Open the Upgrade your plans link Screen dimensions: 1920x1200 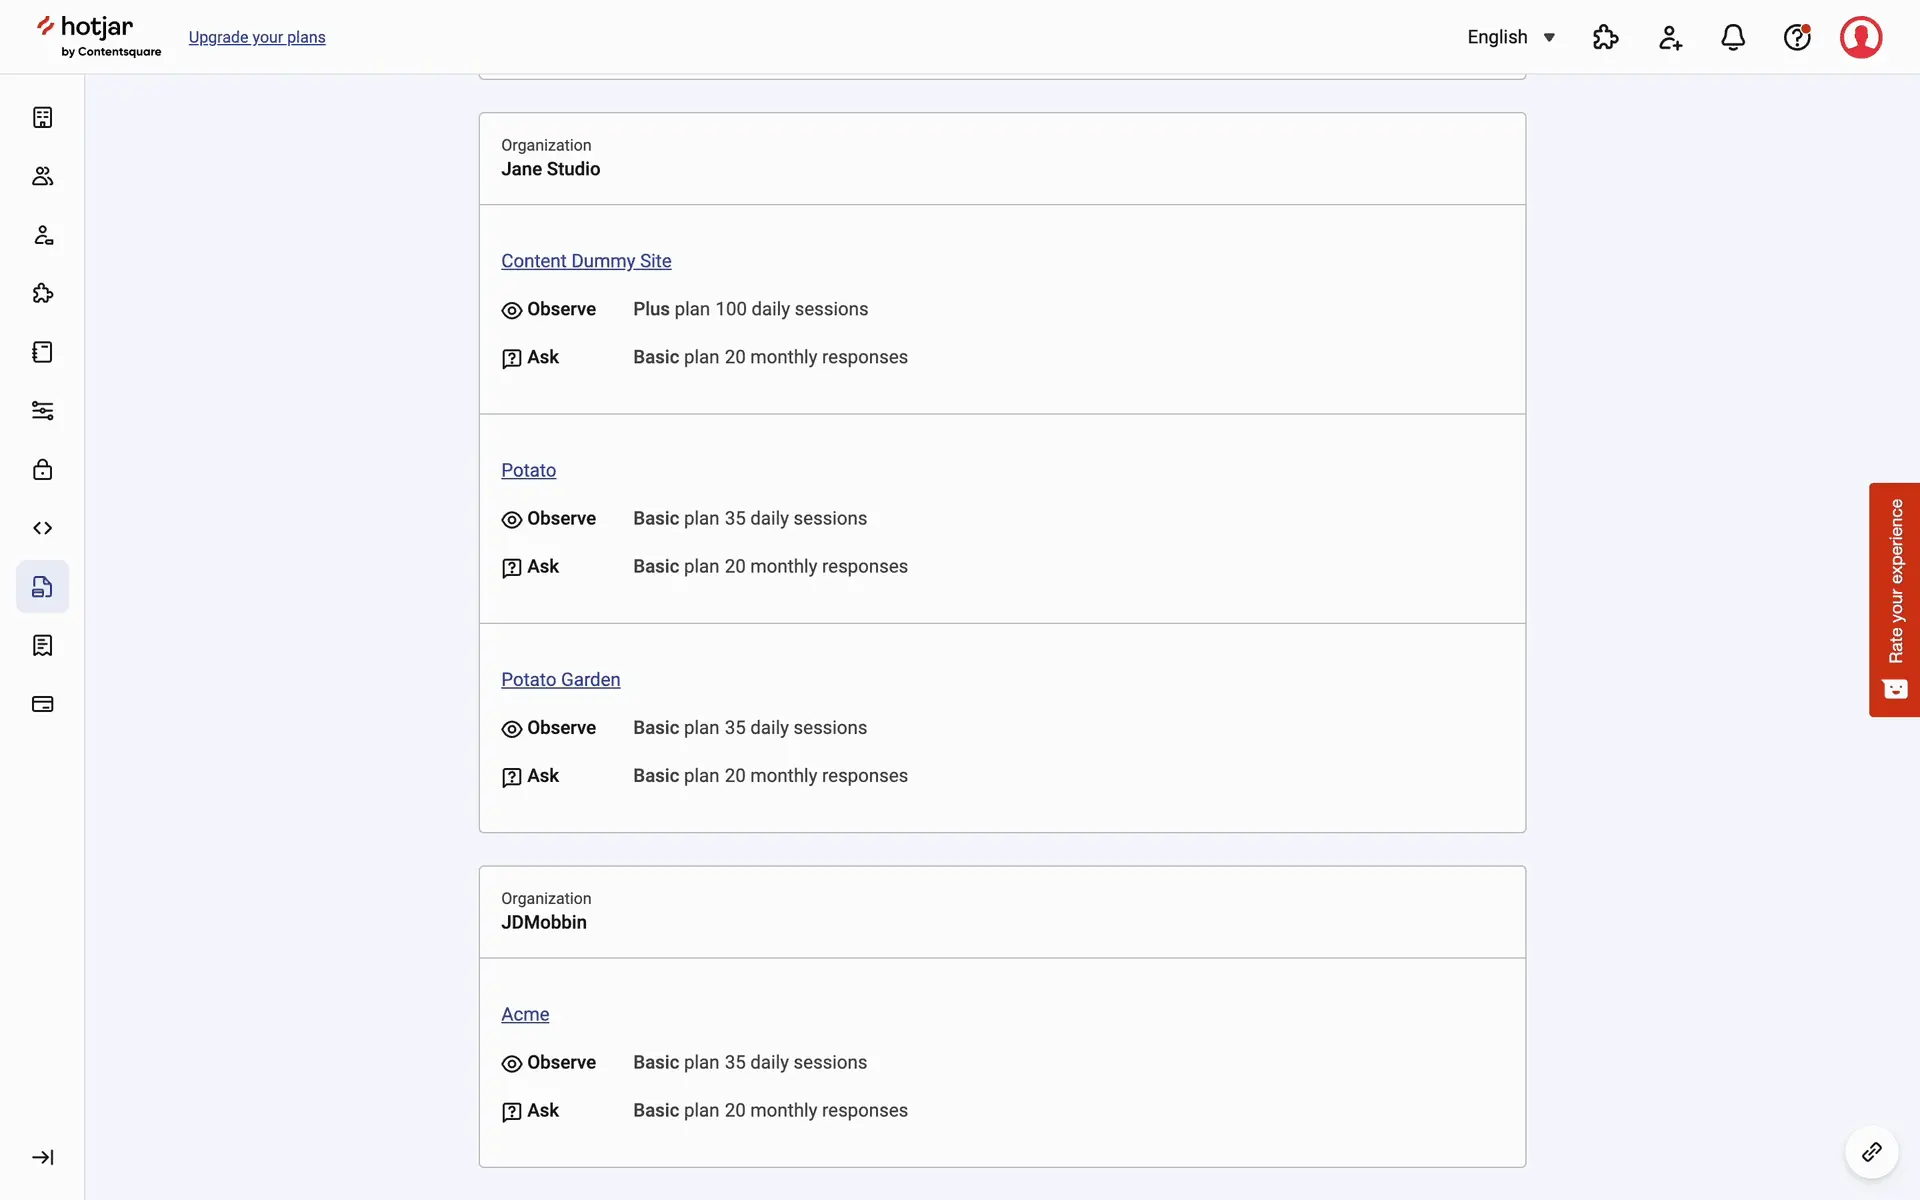(x=257, y=37)
